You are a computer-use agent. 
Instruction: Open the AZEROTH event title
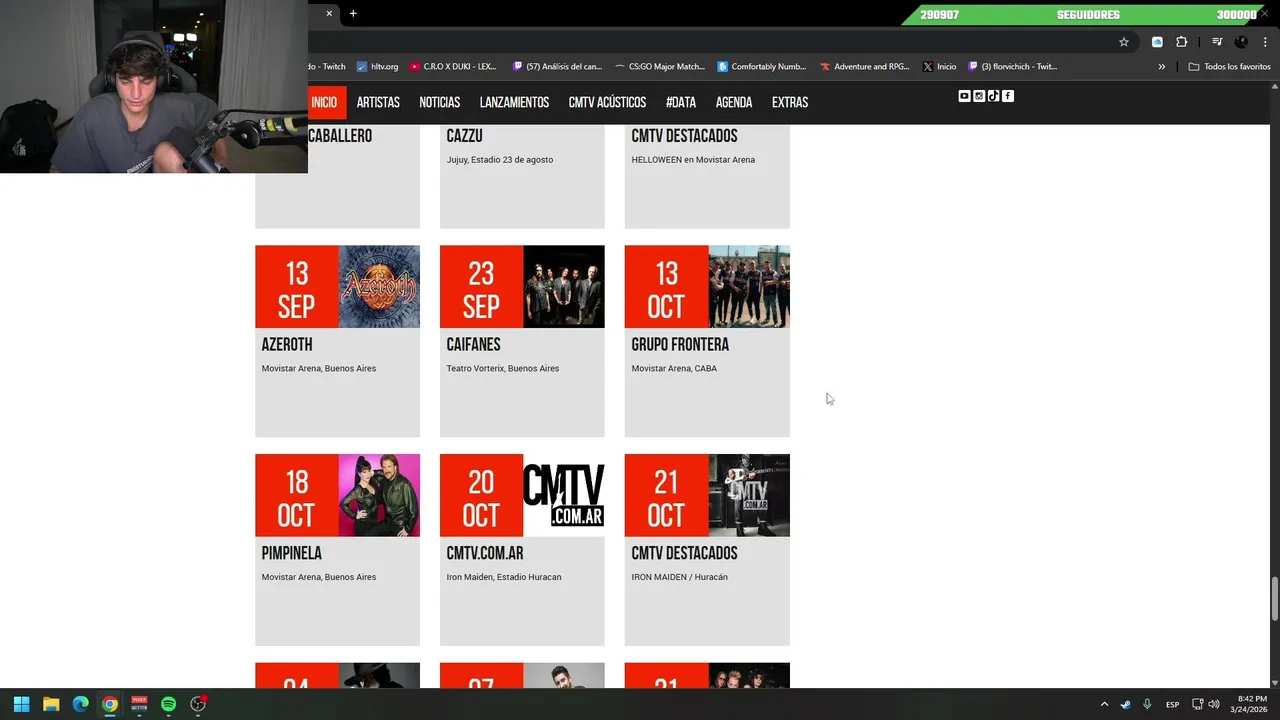[x=287, y=345]
